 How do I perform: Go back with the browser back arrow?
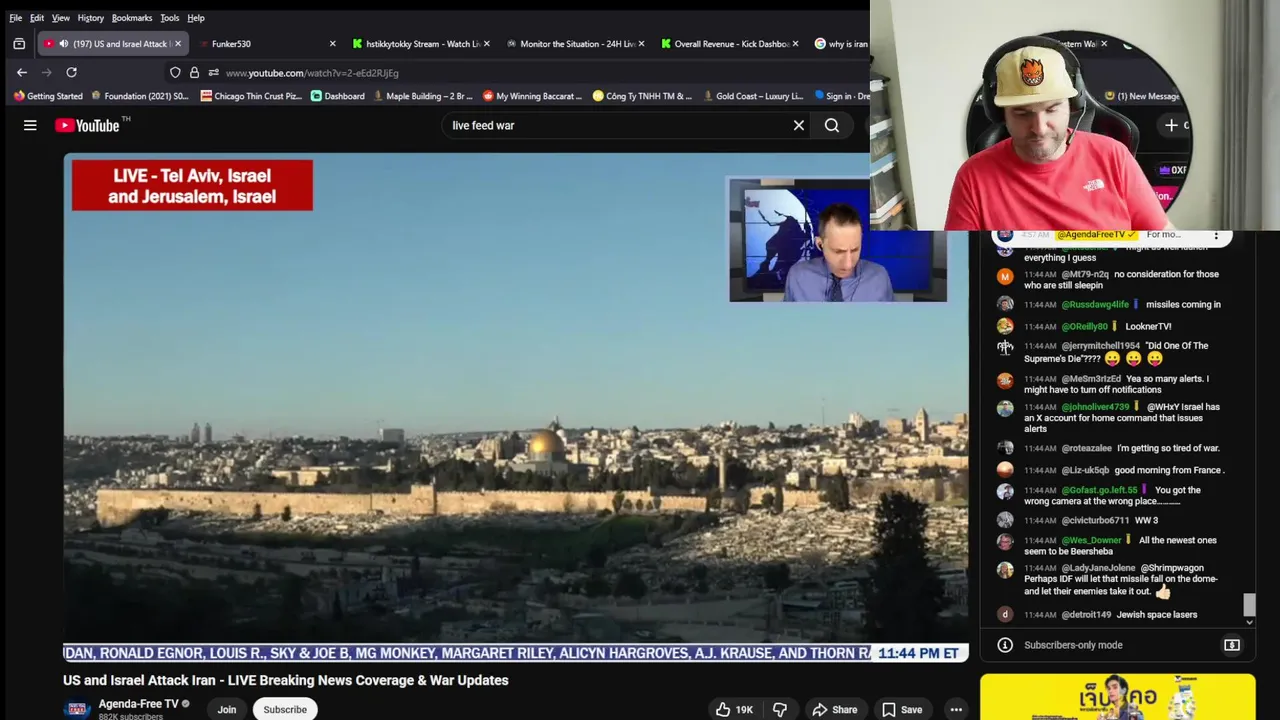22,72
